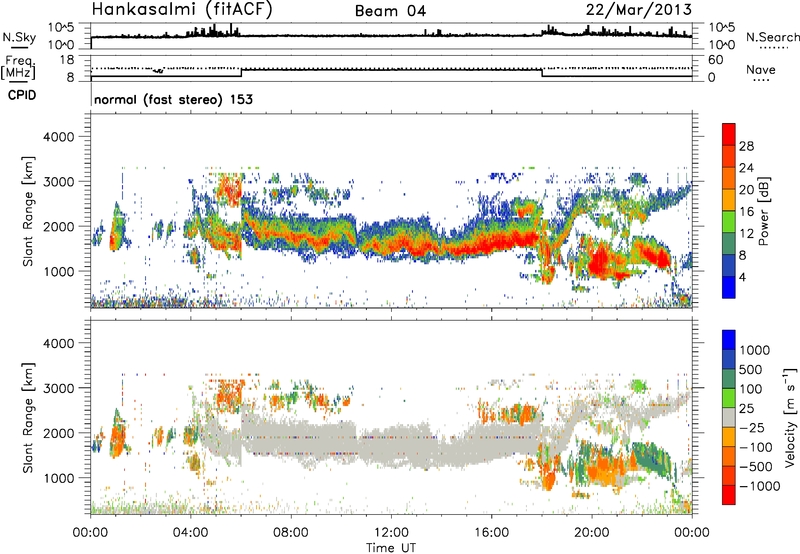Click the "Power [dB]" colorbar title
This screenshot has height=554, width=800.
pos(764,211)
